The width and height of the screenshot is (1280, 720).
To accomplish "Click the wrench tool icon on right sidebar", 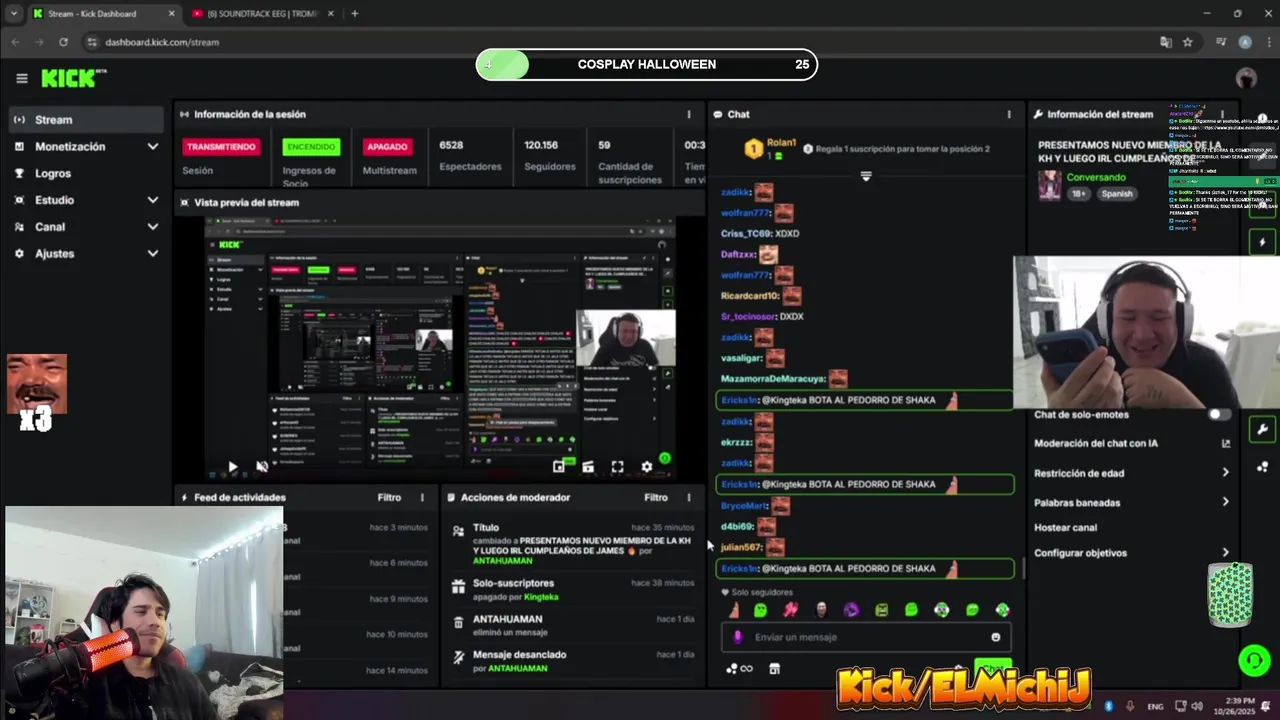I will point(1262,429).
